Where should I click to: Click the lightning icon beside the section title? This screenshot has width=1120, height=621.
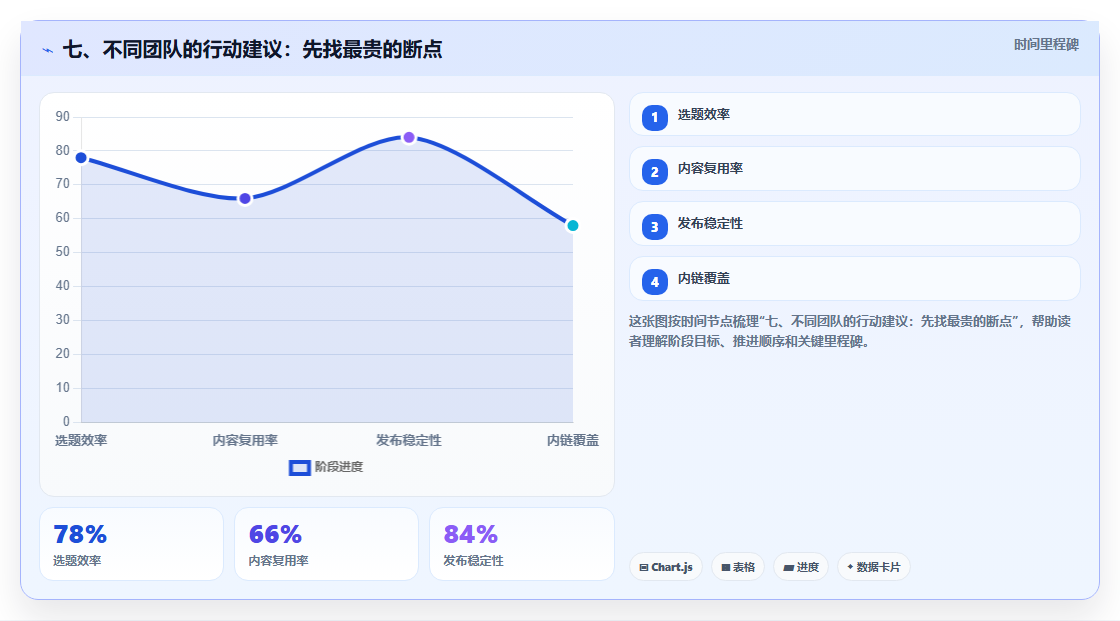[x=48, y=50]
